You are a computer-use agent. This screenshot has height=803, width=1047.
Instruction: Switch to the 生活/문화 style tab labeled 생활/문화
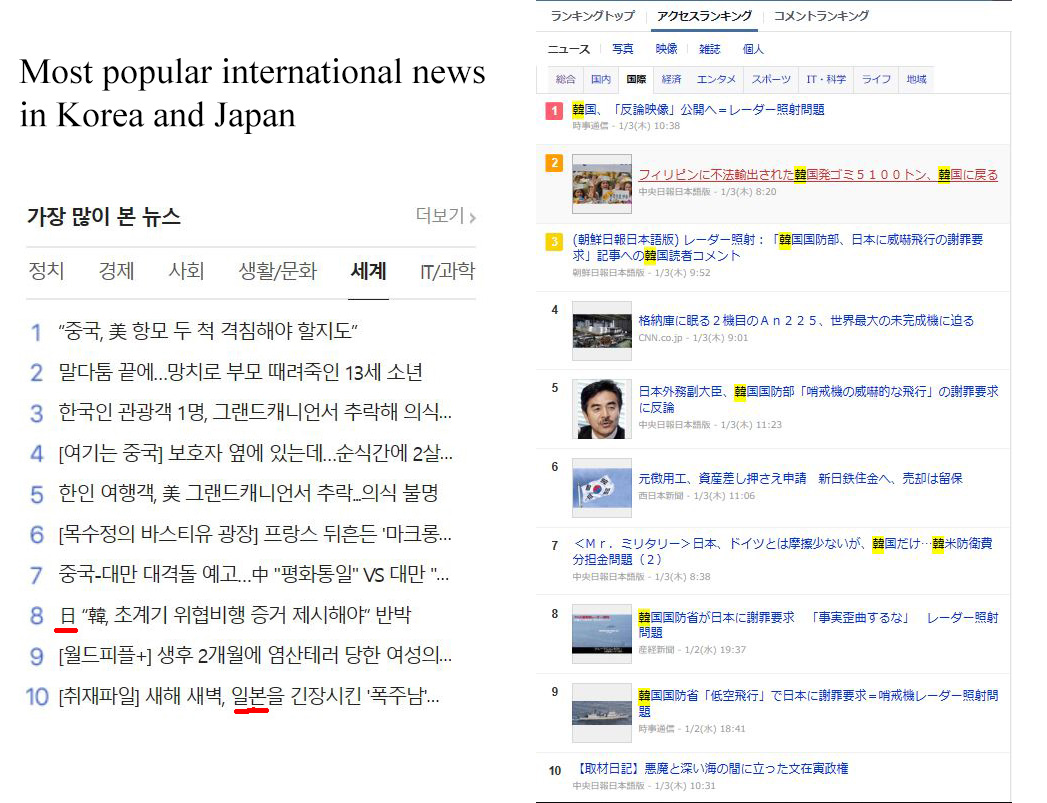tap(277, 271)
